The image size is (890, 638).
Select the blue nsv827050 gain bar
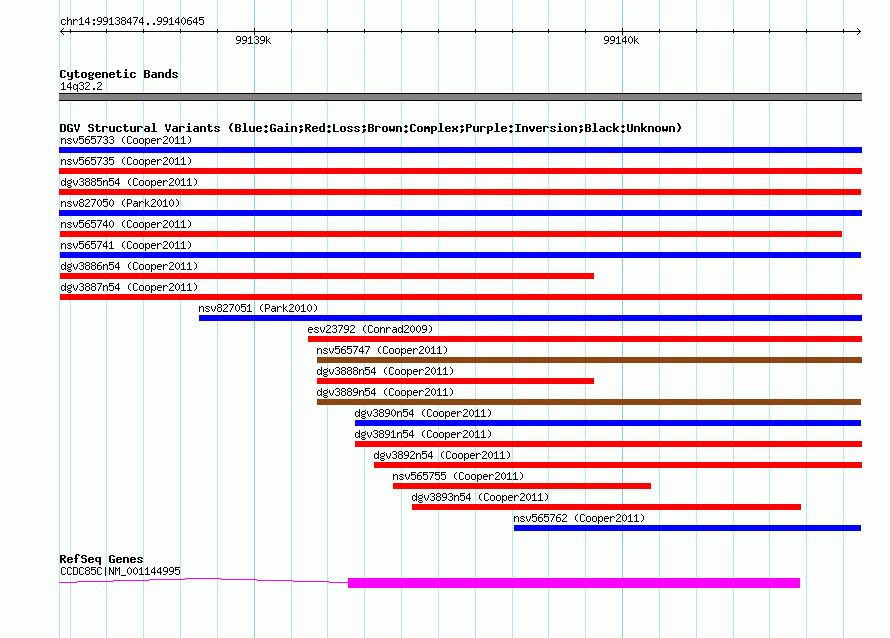(x=460, y=213)
